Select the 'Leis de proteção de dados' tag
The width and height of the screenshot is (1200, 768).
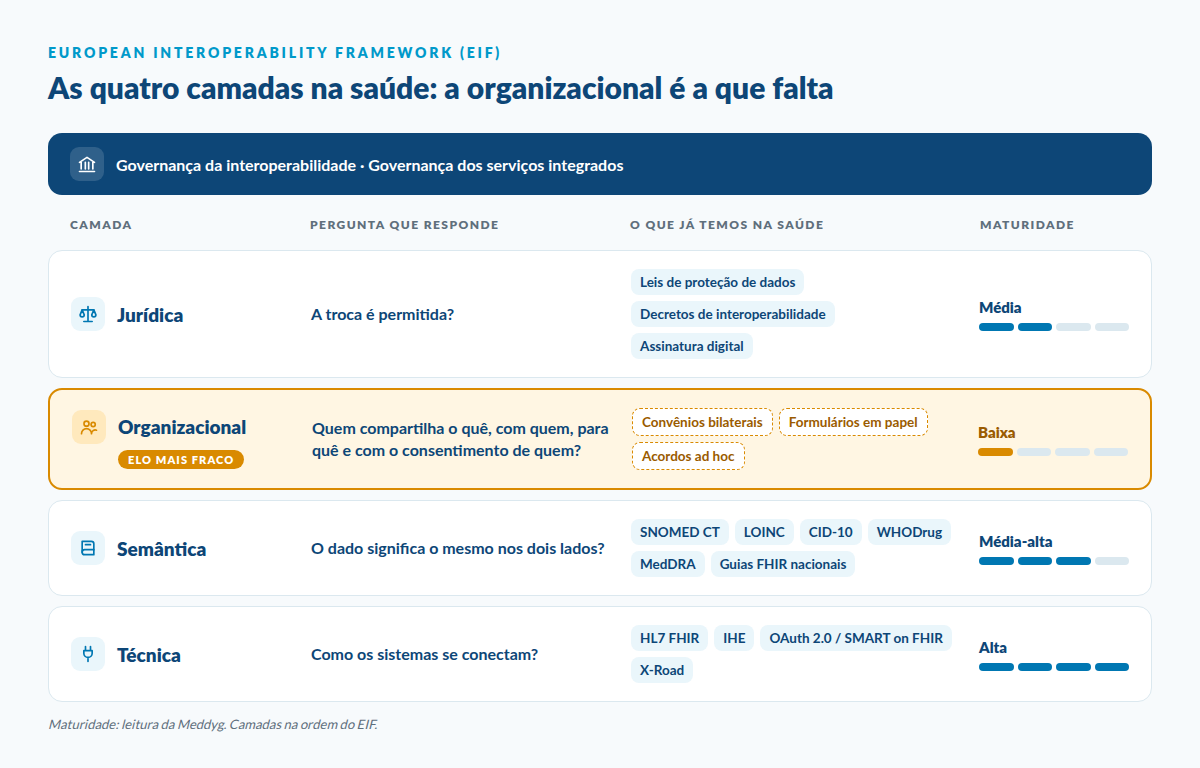tap(718, 282)
